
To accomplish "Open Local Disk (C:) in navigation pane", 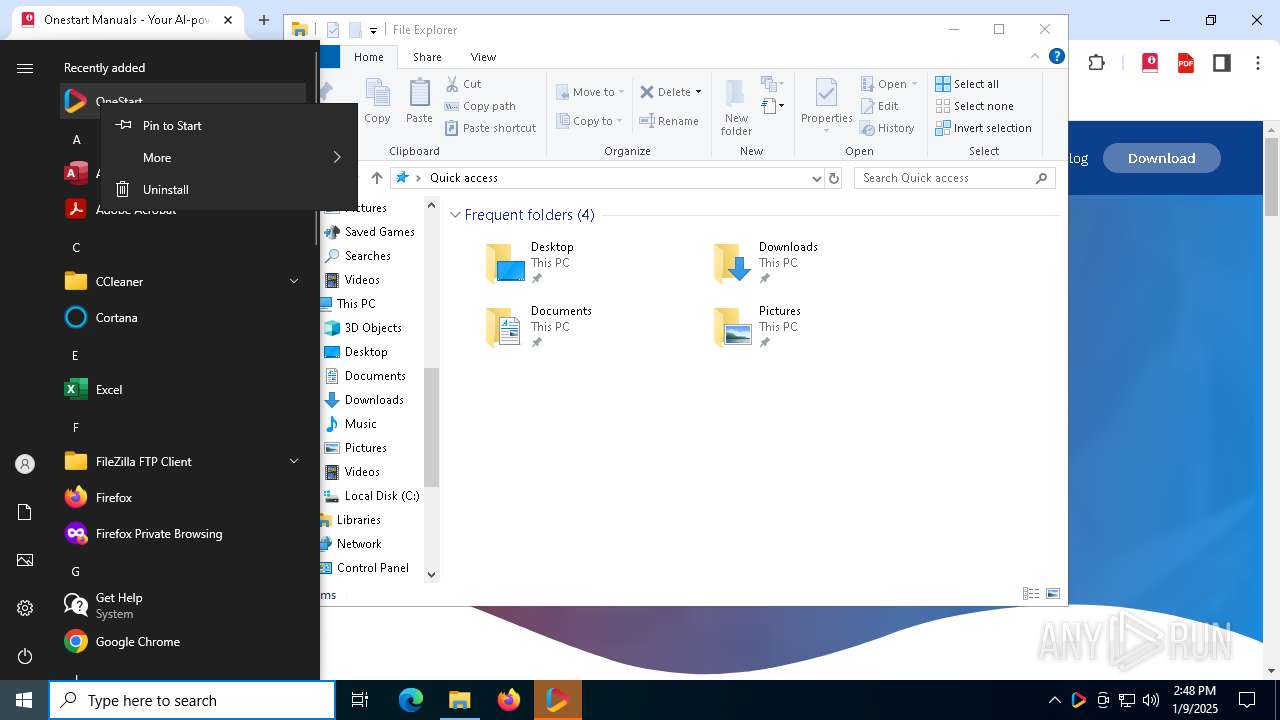I will pyautogui.click(x=372, y=496).
